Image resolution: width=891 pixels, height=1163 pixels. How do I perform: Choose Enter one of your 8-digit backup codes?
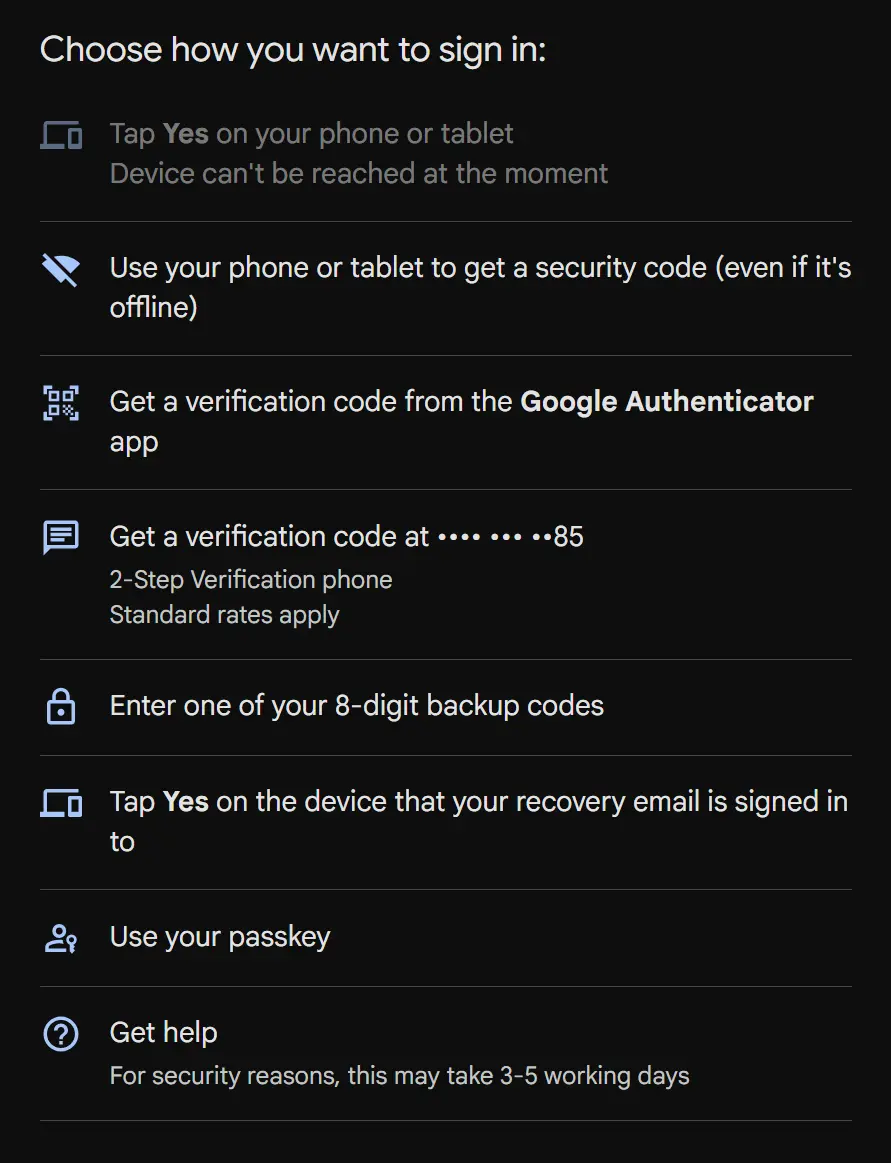pos(445,707)
